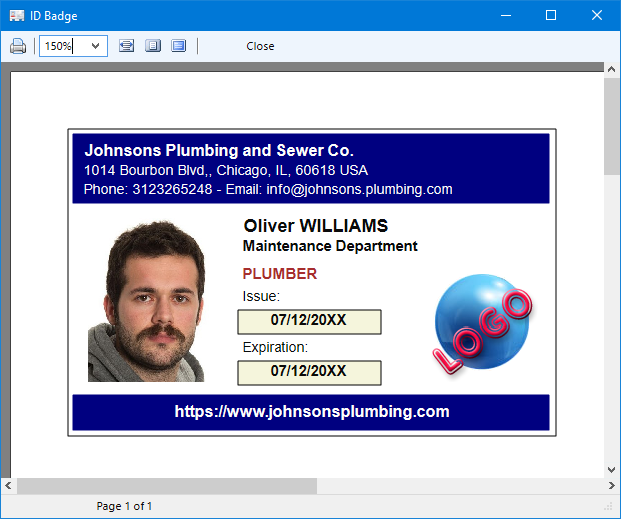Screen dimensions: 621x519
Task: Click the name text 'Oliver WILLIAMS'
Action: (316, 226)
